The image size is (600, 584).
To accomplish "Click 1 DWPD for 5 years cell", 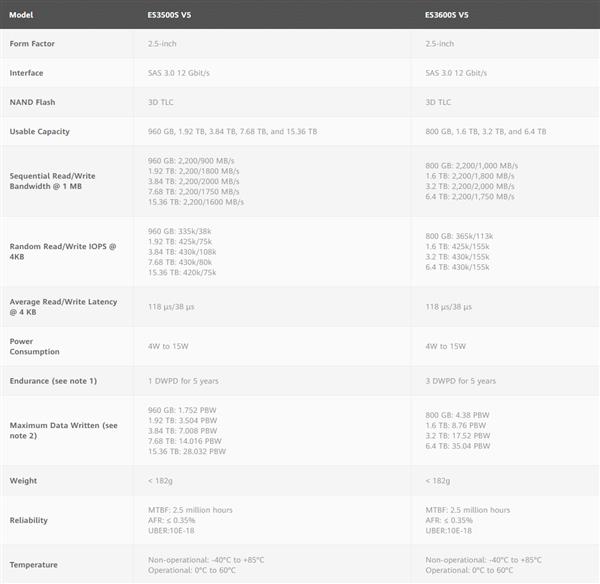I will coord(188,381).
